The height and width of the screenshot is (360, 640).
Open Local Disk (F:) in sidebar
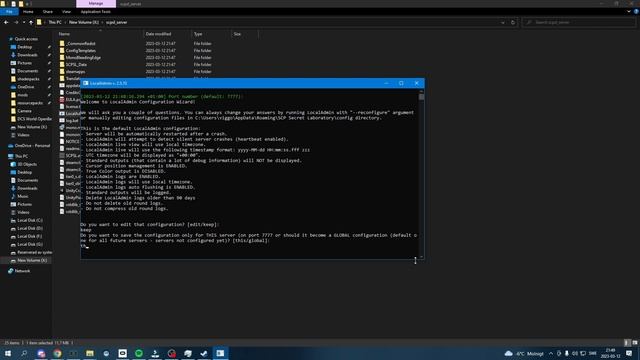[x=29, y=236]
